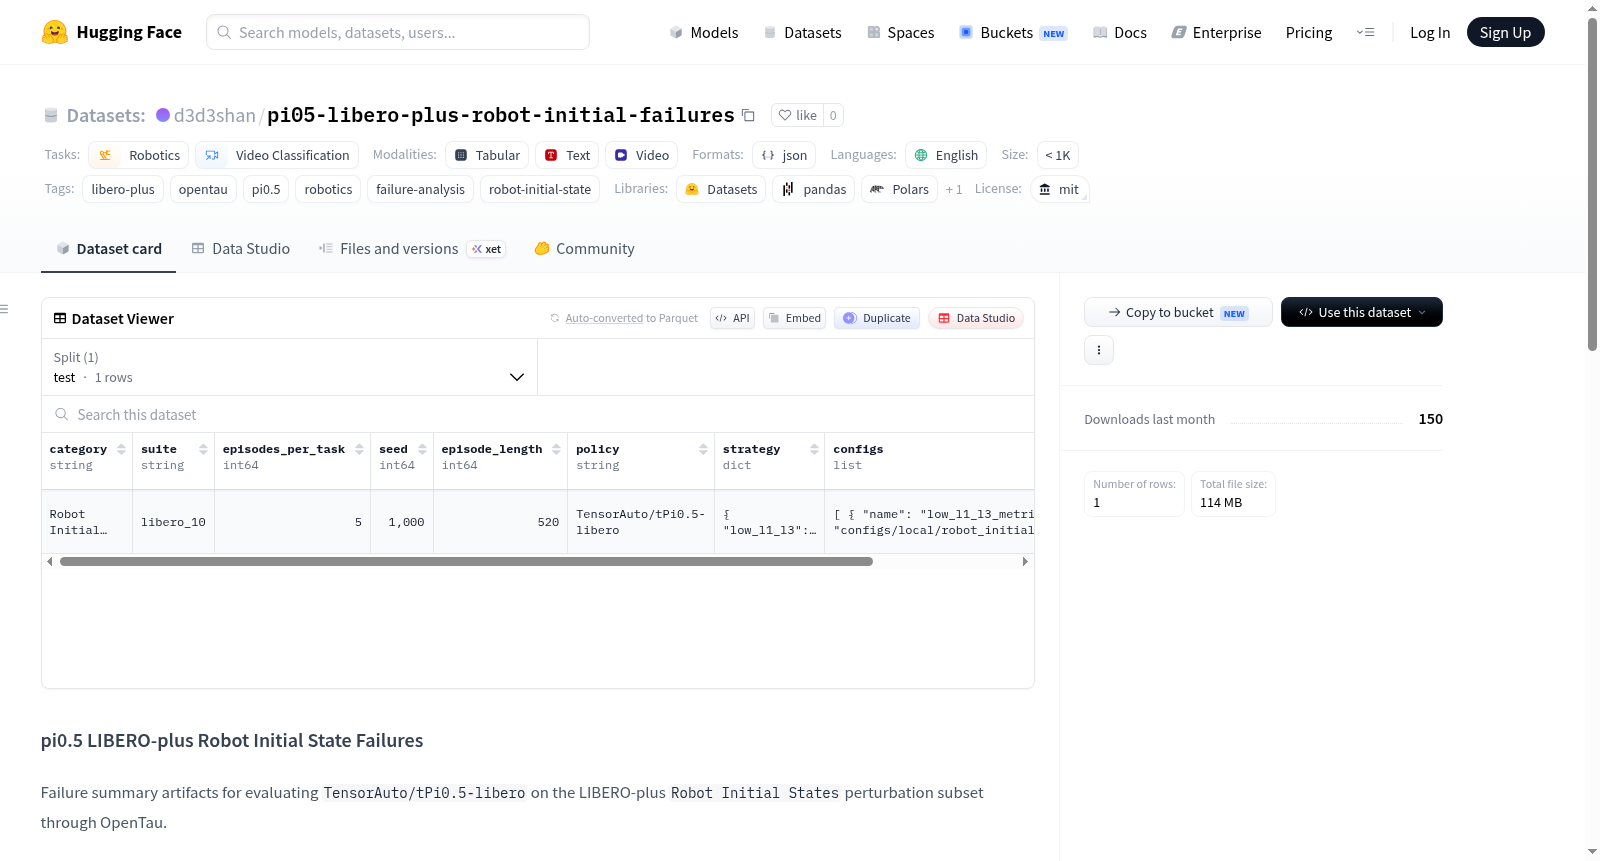Click the failure-analysis tag

point(420,189)
